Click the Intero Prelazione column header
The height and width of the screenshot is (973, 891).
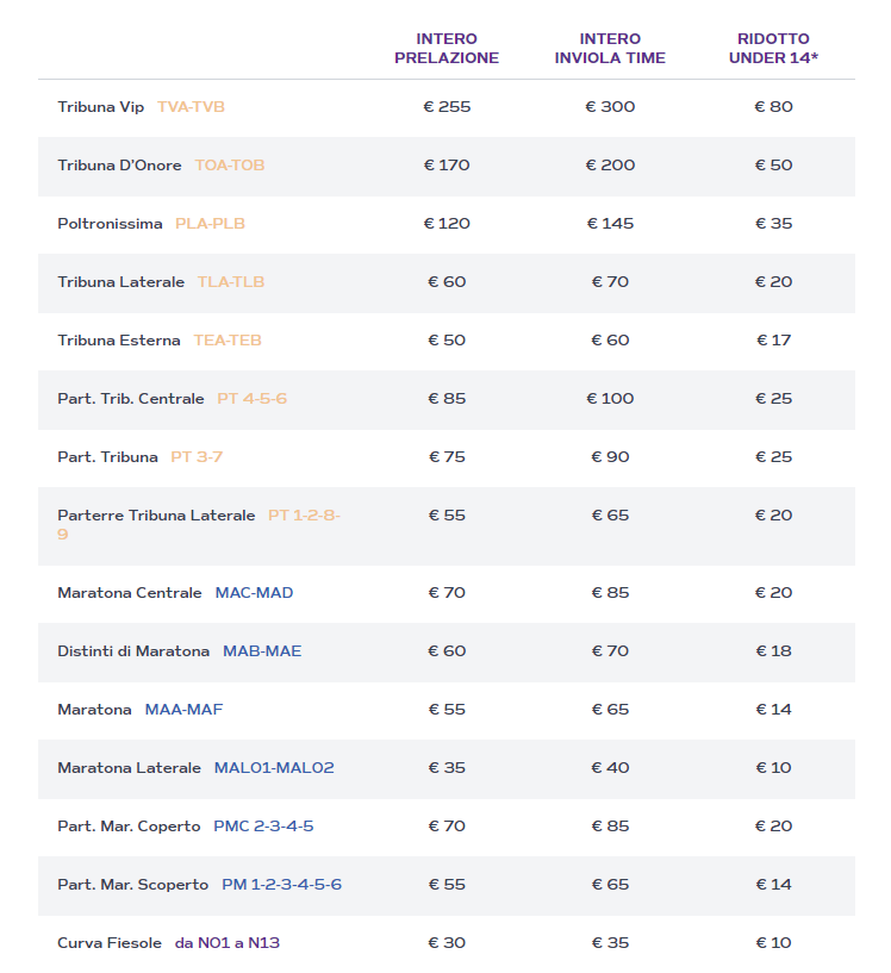pos(446,48)
